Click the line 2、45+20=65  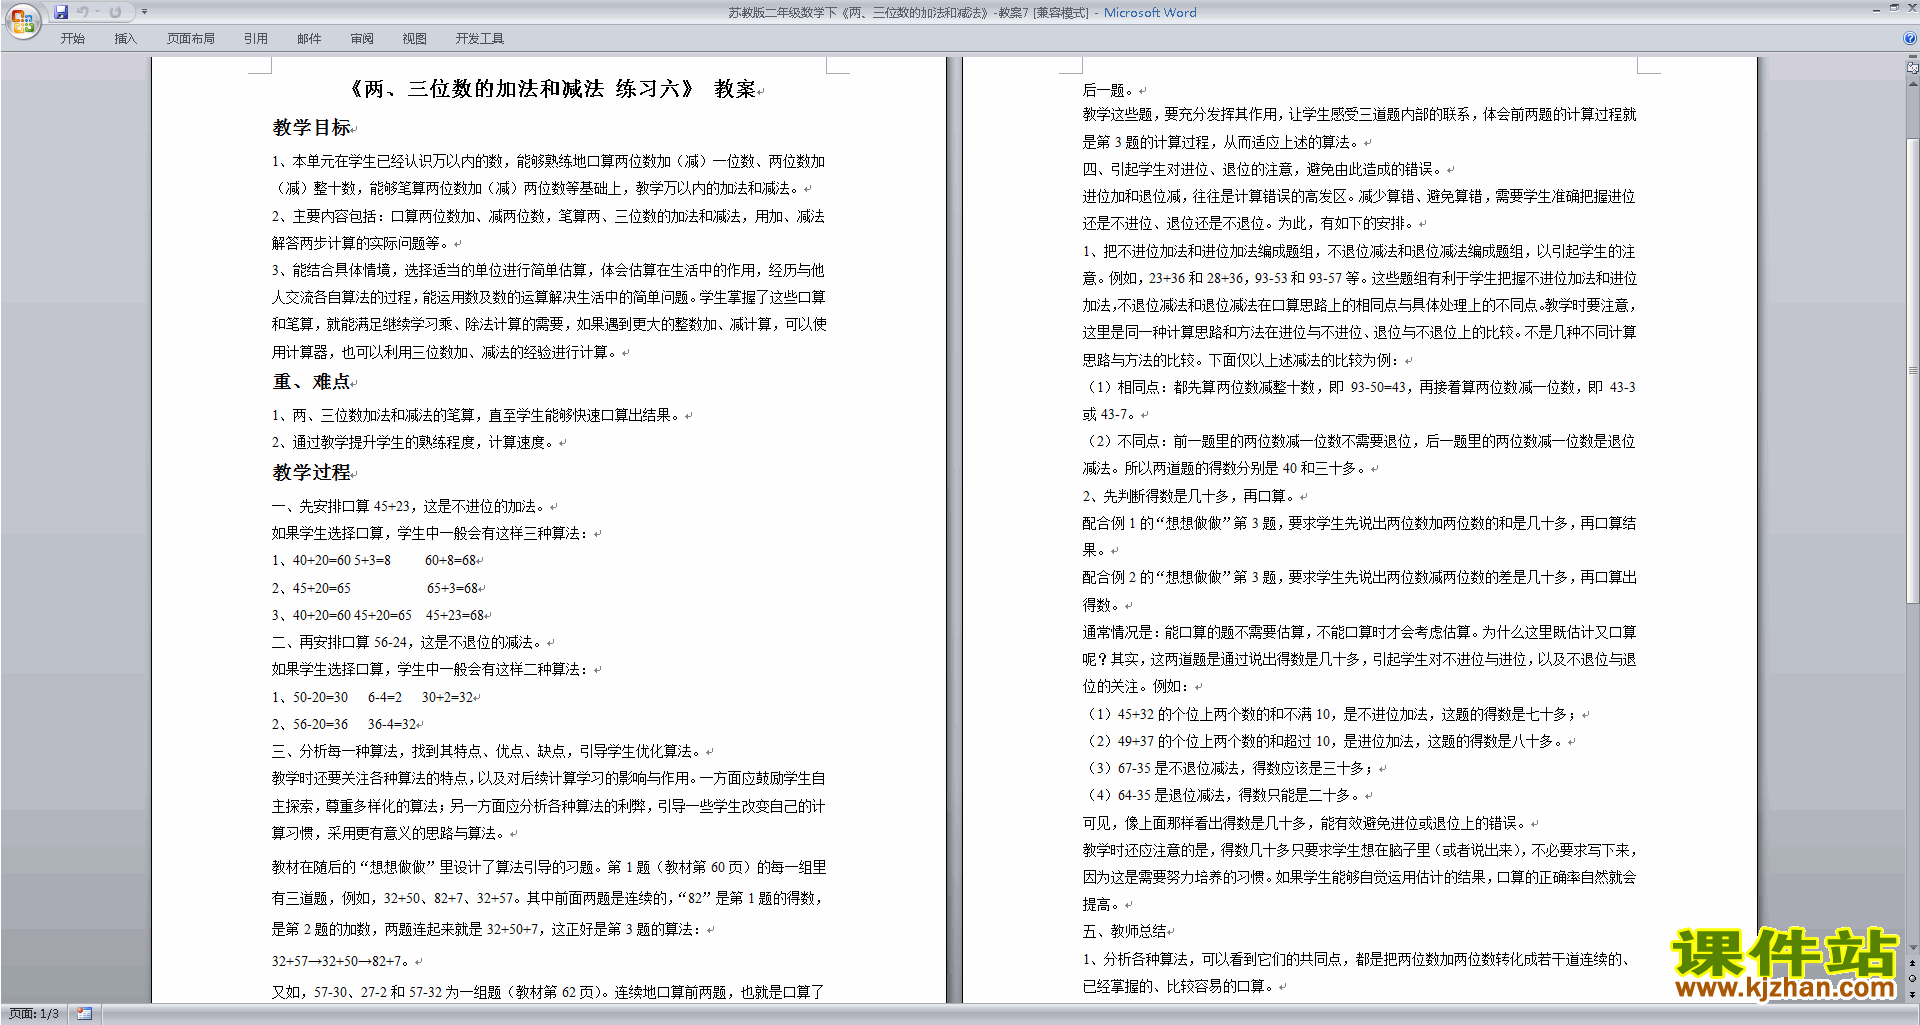click(x=376, y=589)
